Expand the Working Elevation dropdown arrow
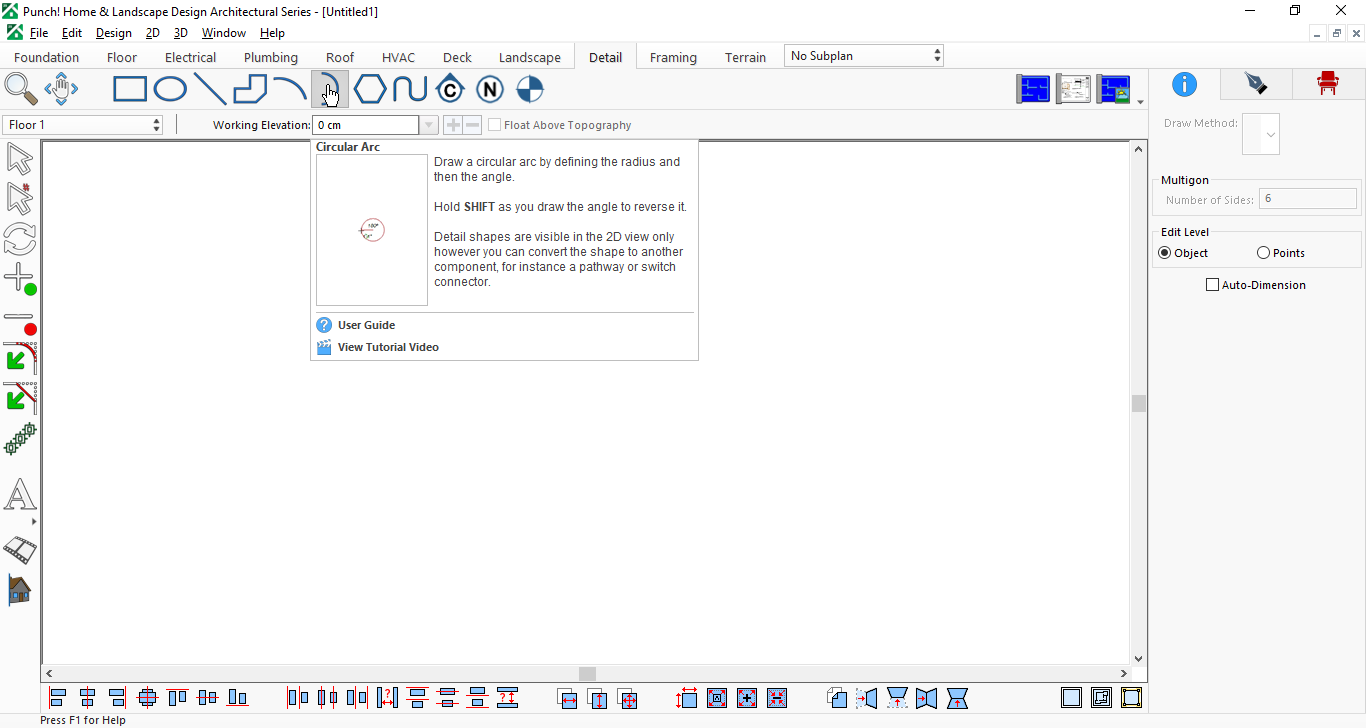 pyautogui.click(x=429, y=125)
